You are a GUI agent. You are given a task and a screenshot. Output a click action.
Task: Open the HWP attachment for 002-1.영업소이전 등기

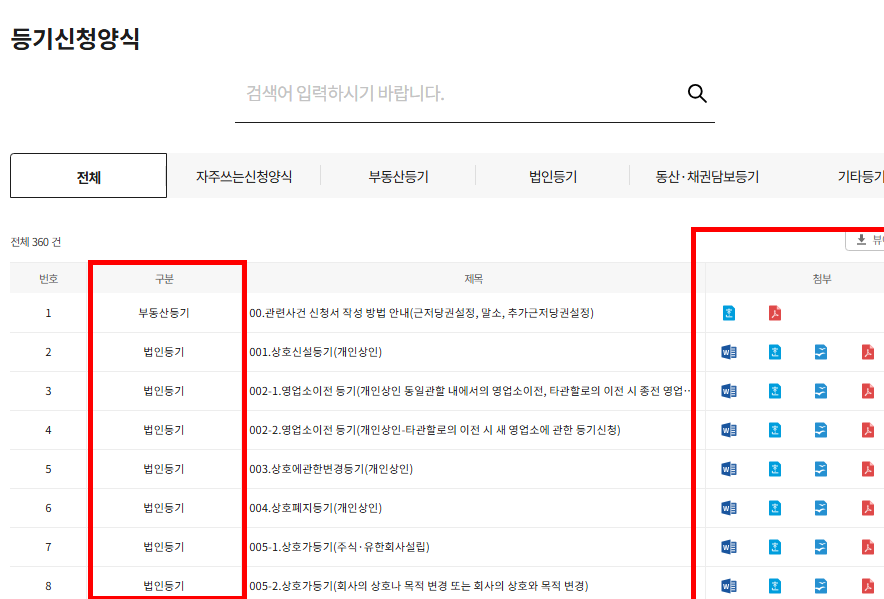[774, 391]
